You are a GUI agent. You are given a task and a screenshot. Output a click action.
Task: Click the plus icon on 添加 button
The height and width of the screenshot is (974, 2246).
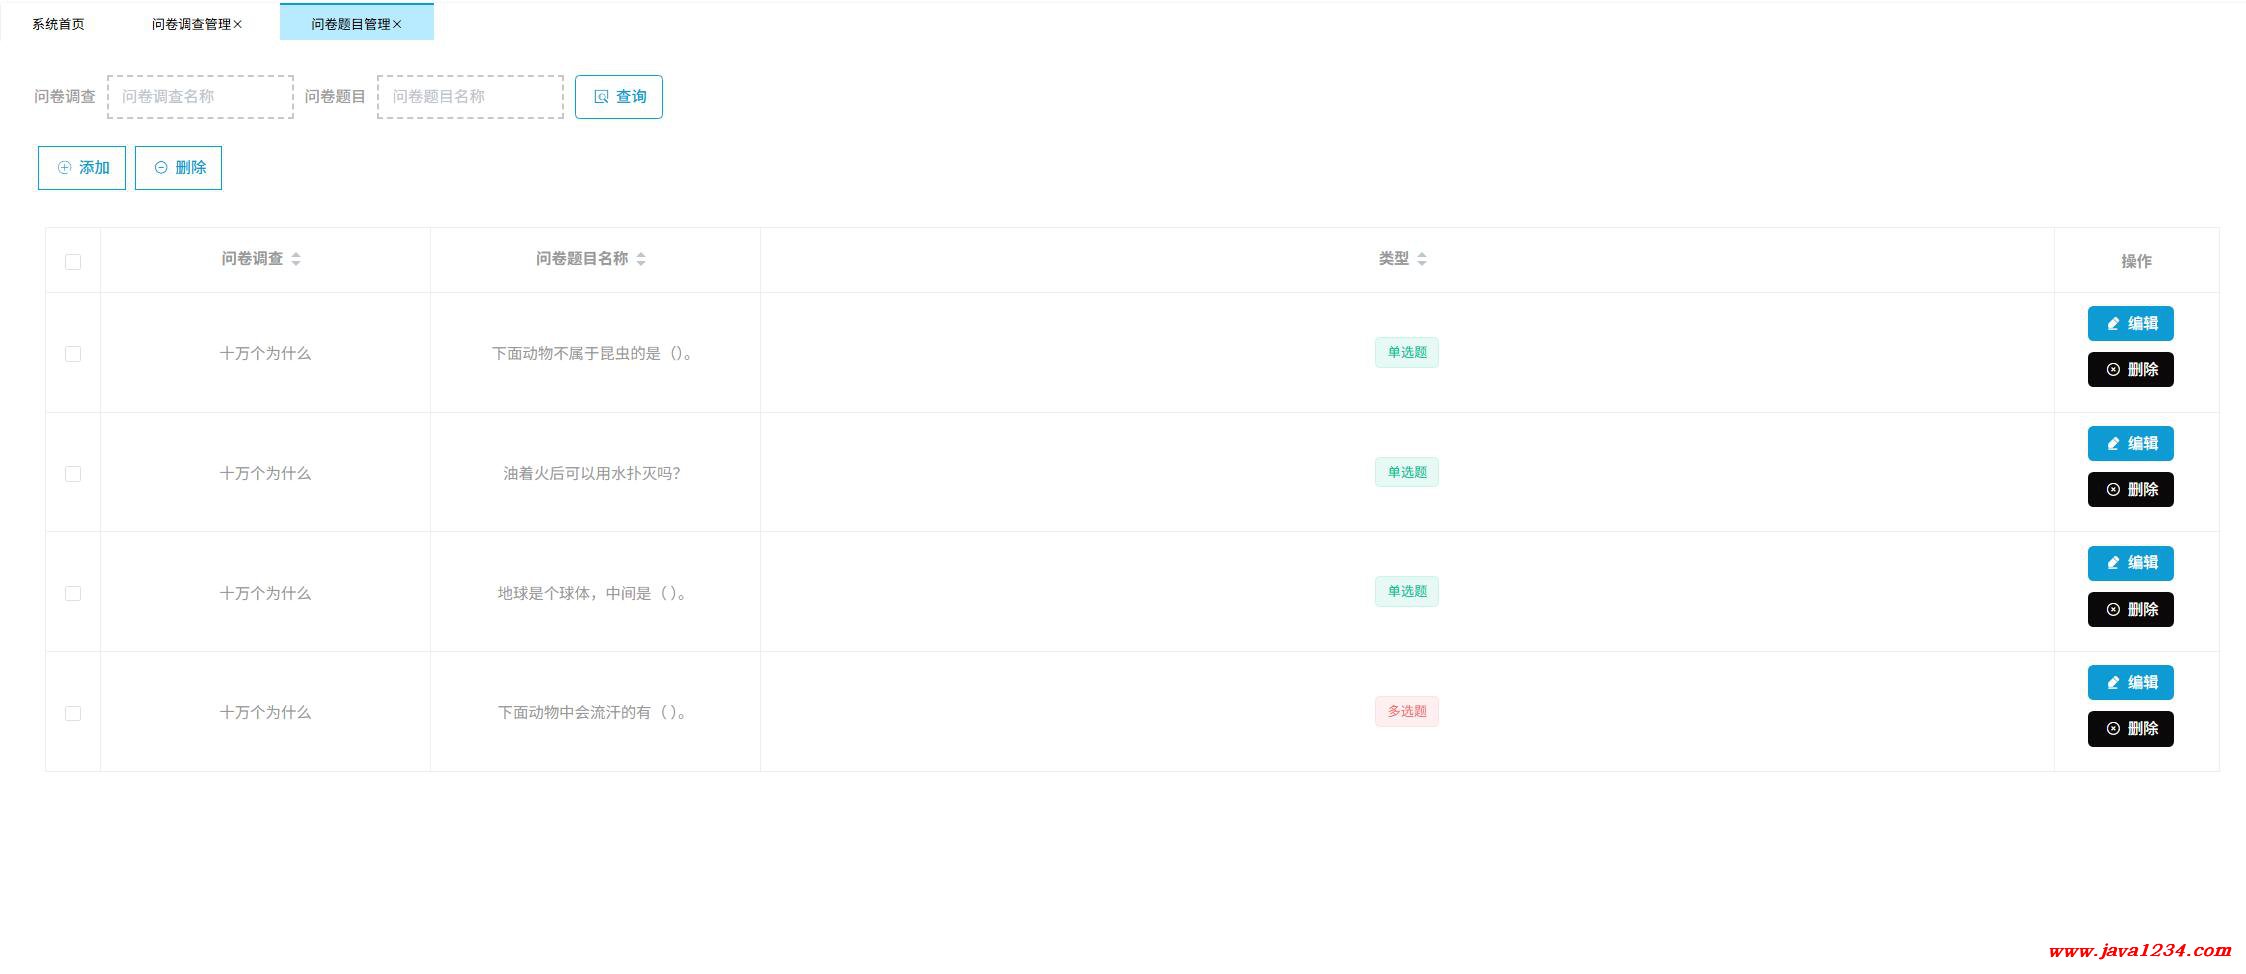pyautogui.click(x=64, y=168)
